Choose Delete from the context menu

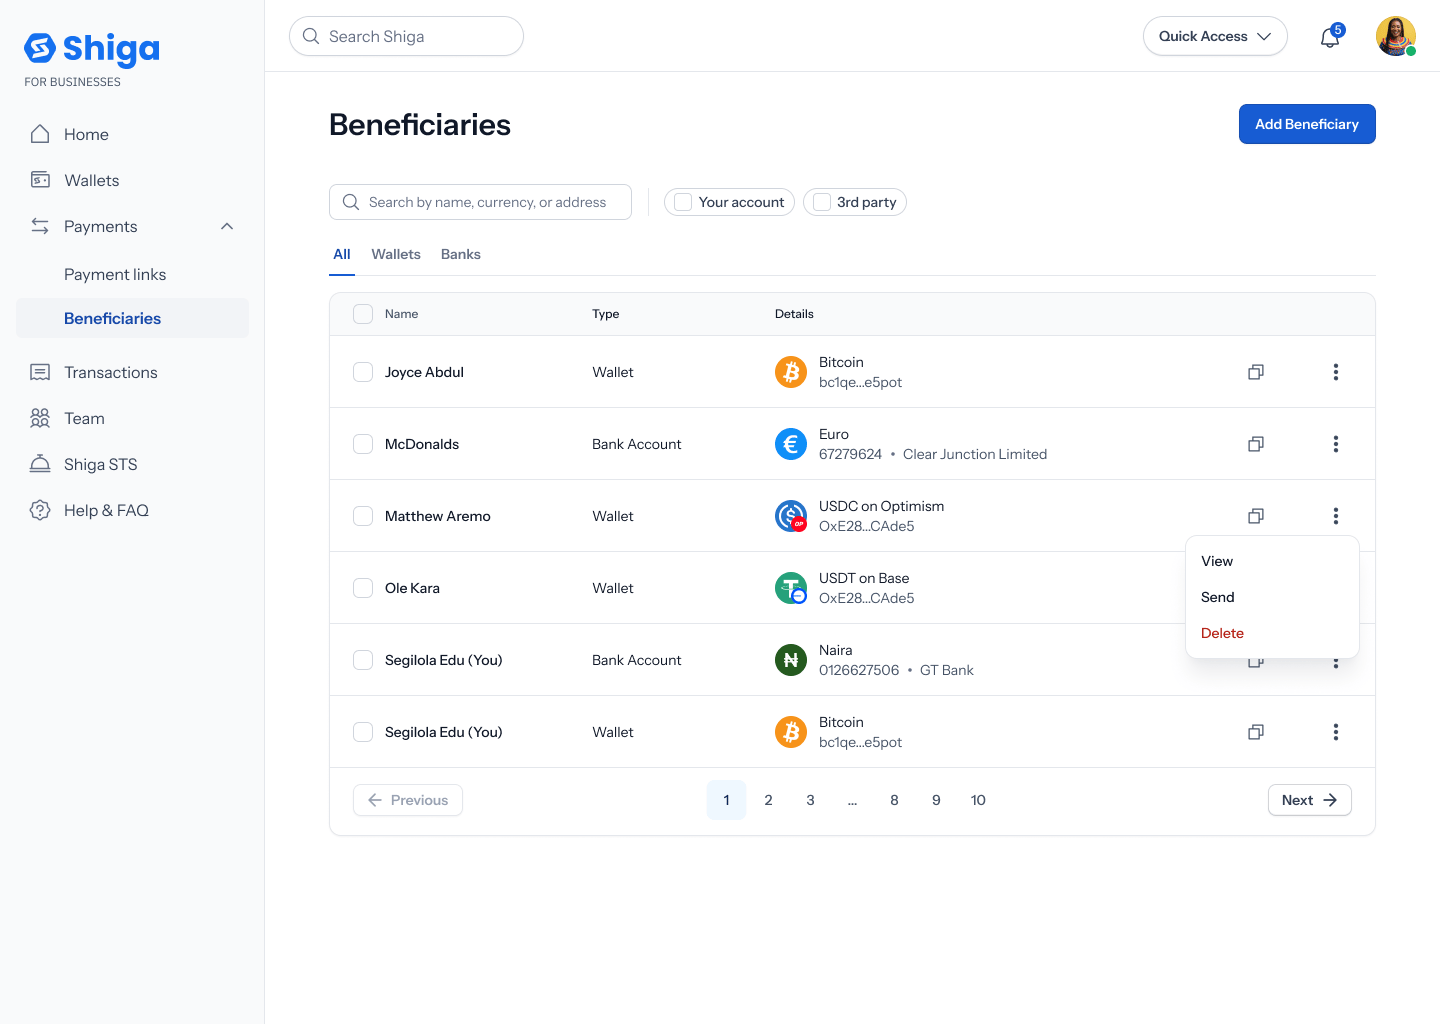(x=1272, y=633)
